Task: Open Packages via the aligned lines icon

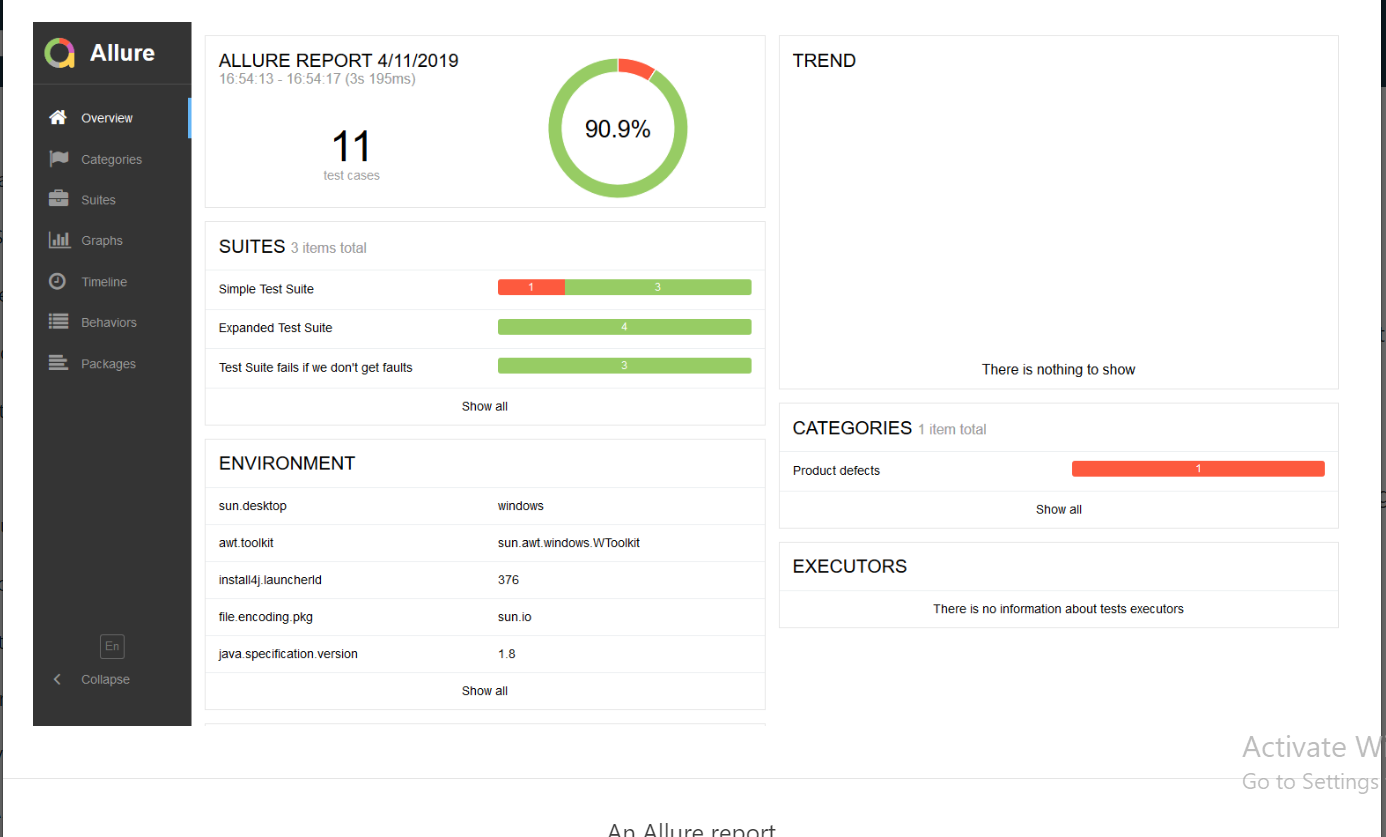Action: click(59, 363)
